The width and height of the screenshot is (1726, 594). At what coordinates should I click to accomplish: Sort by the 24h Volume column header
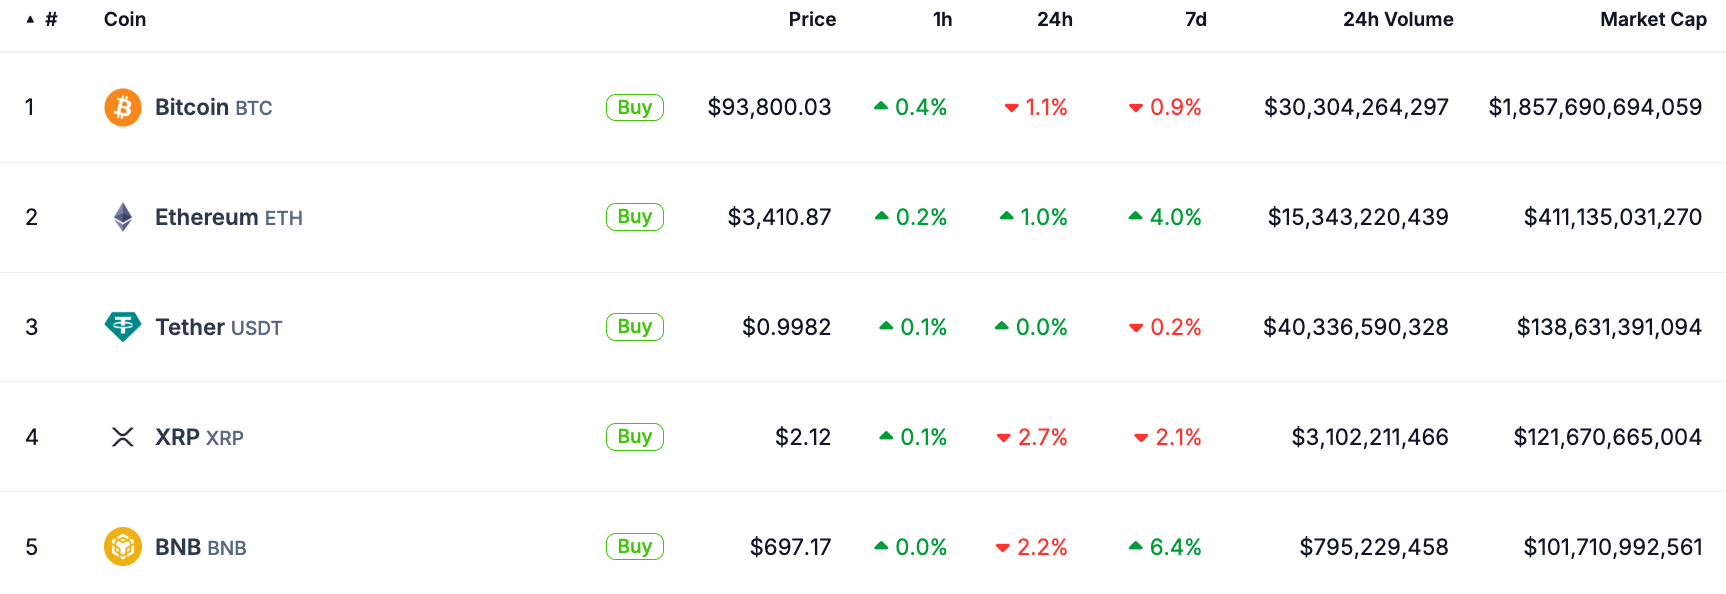click(x=1397, y=19)
